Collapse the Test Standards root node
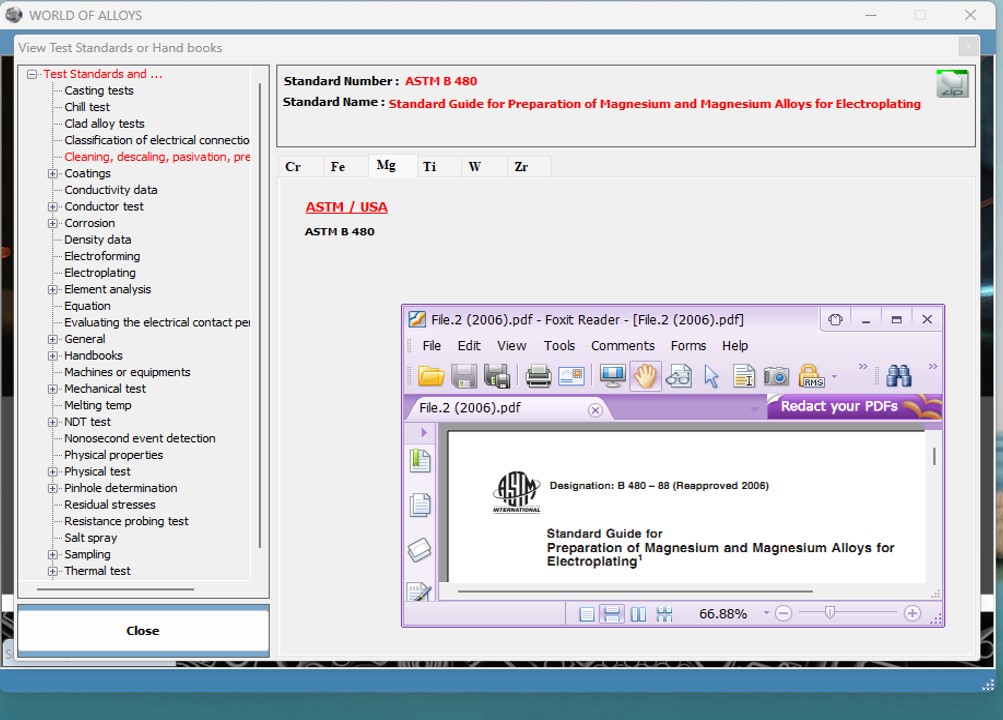The width and height of the screenshot is (1003, 720). [x=31, y=74]
